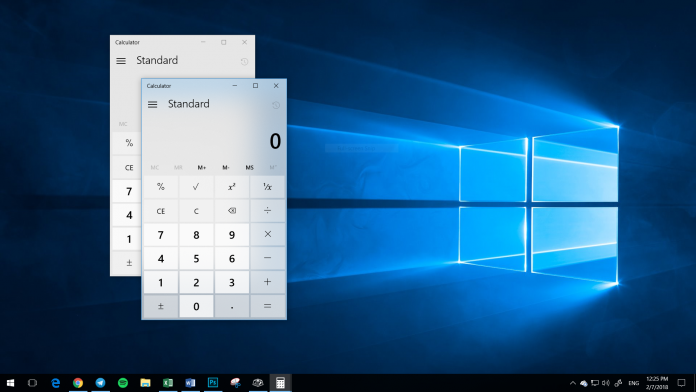The height and width of the screenshot is (392, 696).
Task: Open history in the front Calculator
Action: click(x=276, y=105)
